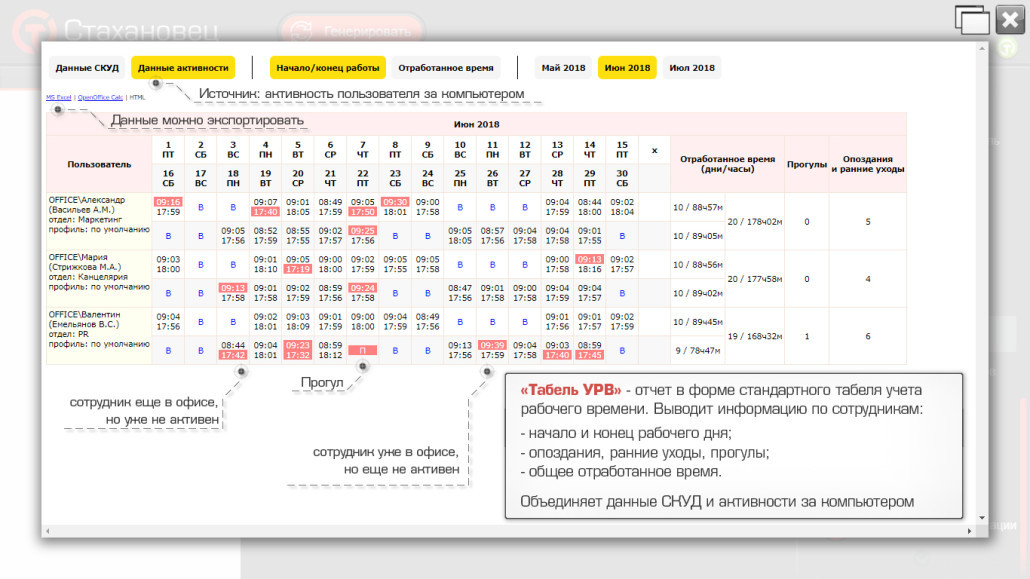Click the highlighted 09:24 arrival cell
Image resolution: width=1030 pixels, height=579 pixels.
363,289
